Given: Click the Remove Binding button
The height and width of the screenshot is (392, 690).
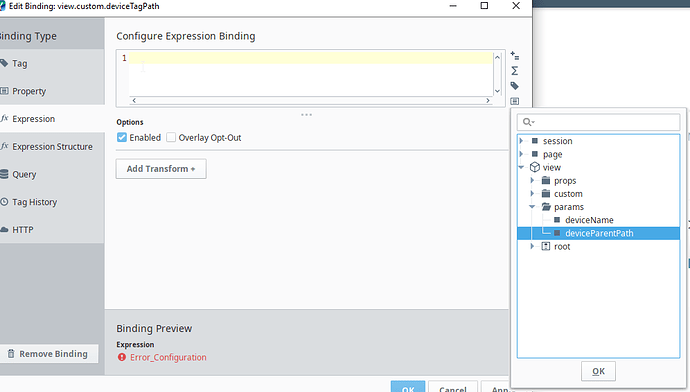Looking at the screenshot, I should [49, 354].
